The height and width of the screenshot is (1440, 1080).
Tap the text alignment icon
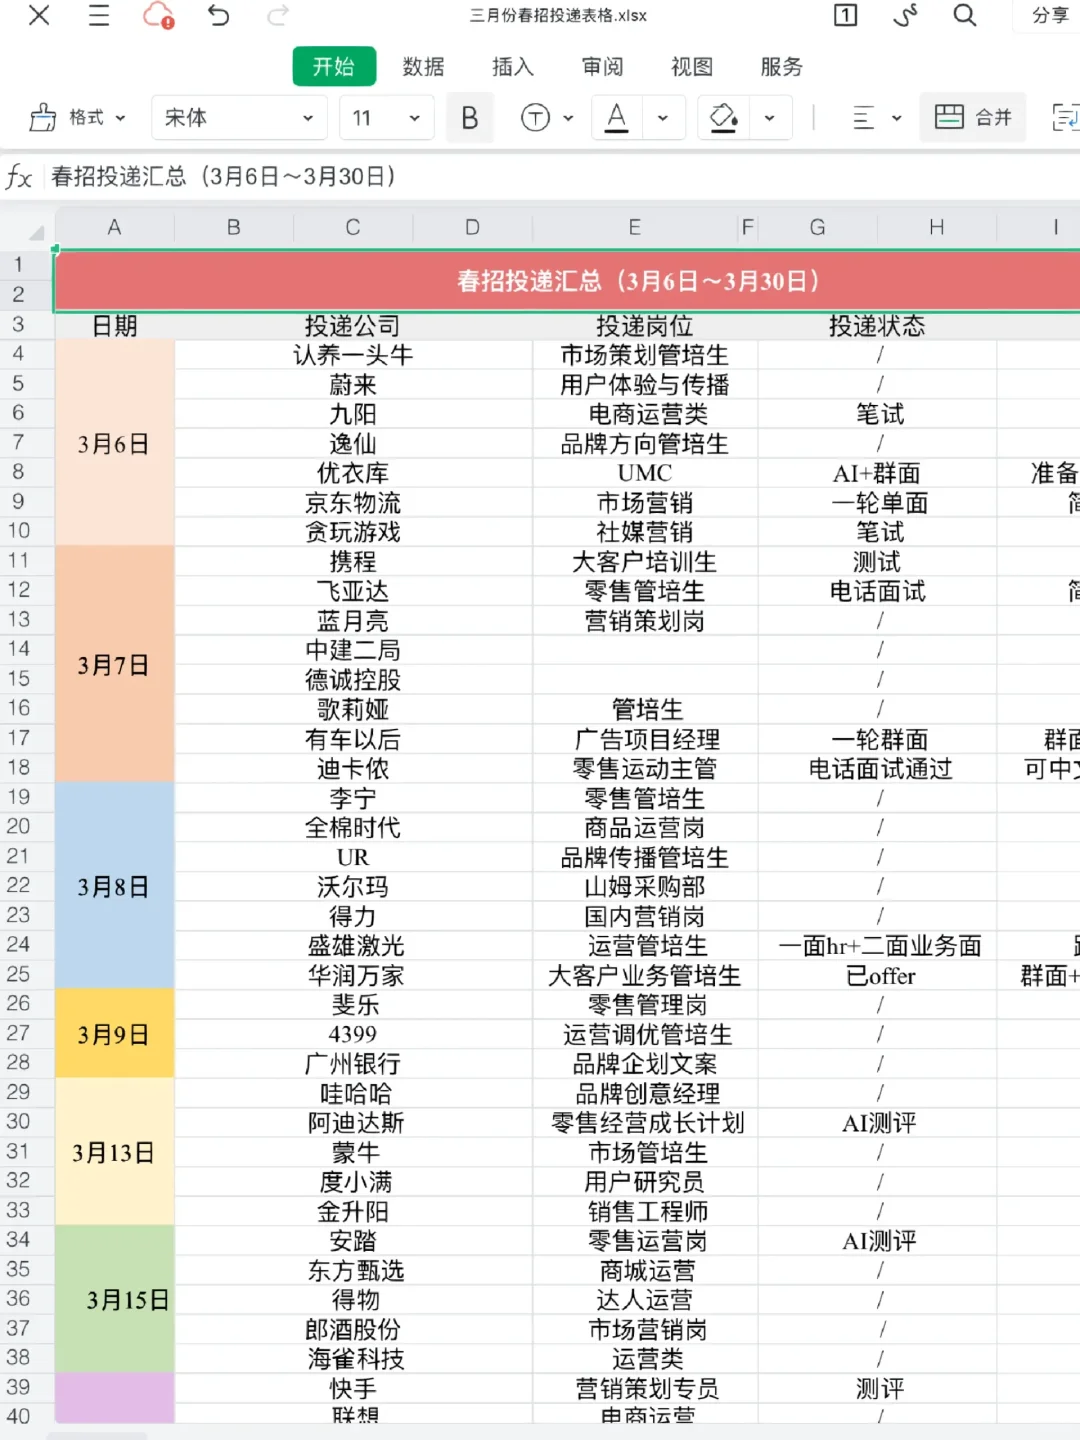pos(863,118)
